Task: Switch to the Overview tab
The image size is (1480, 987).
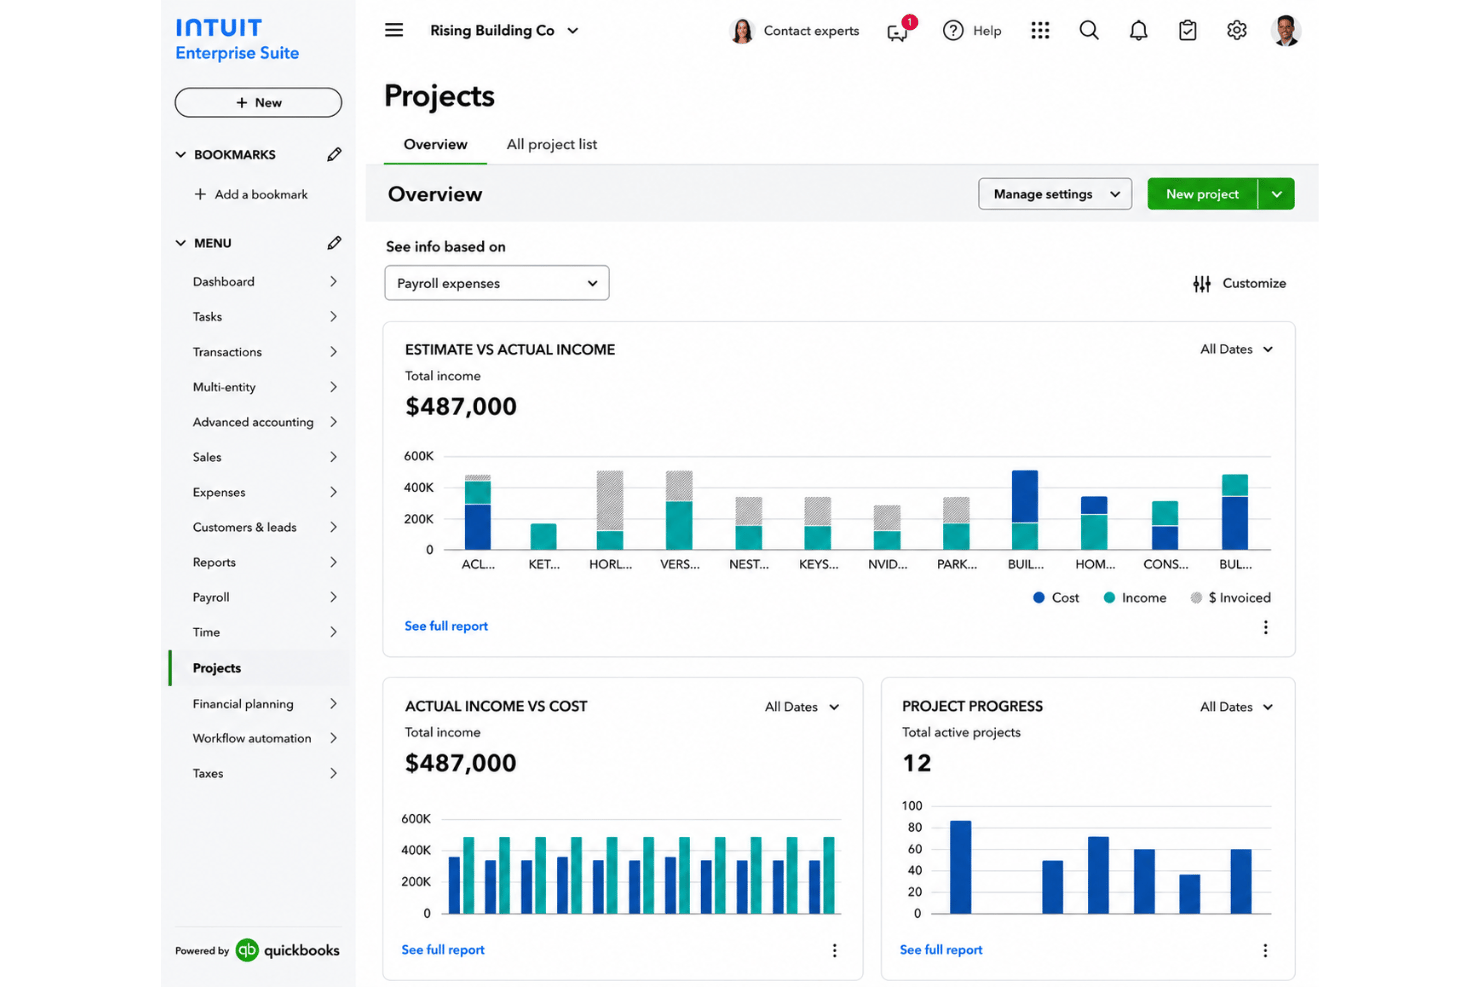Action: (x=435, y=144)
